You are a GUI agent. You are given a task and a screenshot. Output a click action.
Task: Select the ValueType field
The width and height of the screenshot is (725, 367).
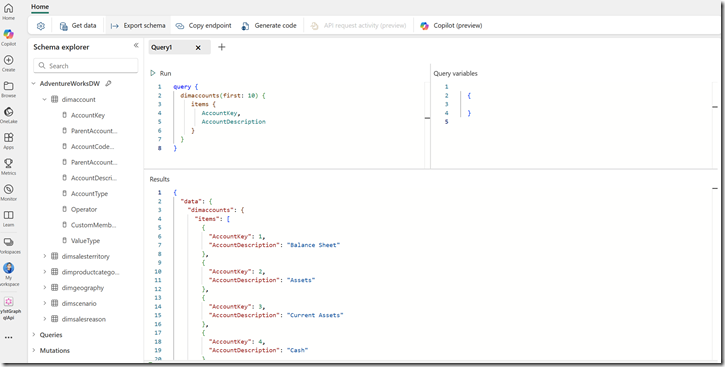click(x=85, y=241)
